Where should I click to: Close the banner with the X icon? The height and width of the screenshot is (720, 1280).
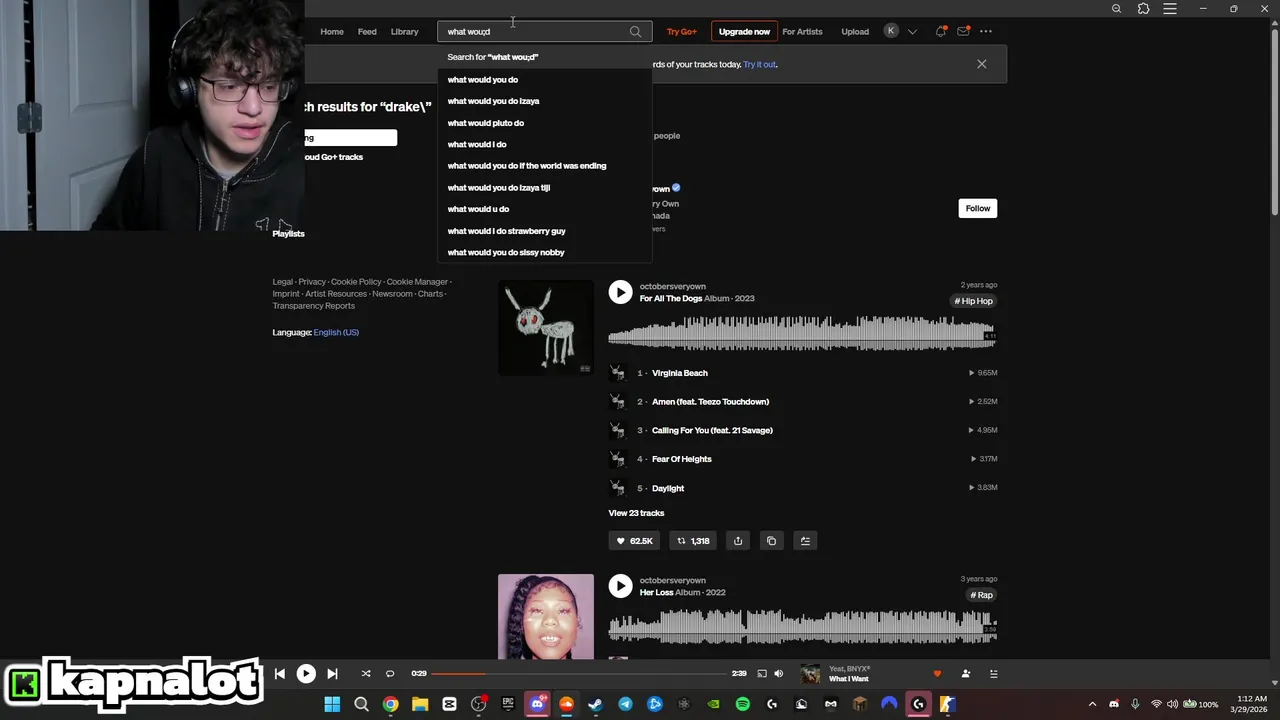tap(982, 64)
